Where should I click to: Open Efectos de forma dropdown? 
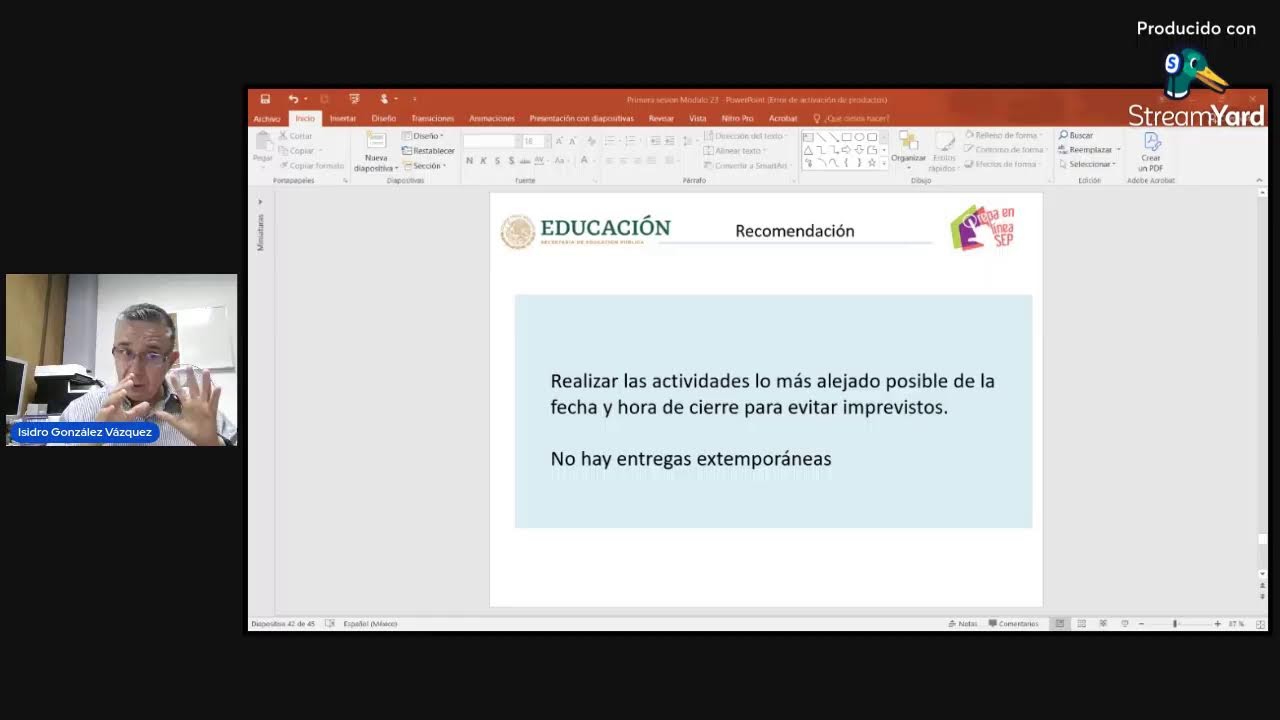[1003, 164]
